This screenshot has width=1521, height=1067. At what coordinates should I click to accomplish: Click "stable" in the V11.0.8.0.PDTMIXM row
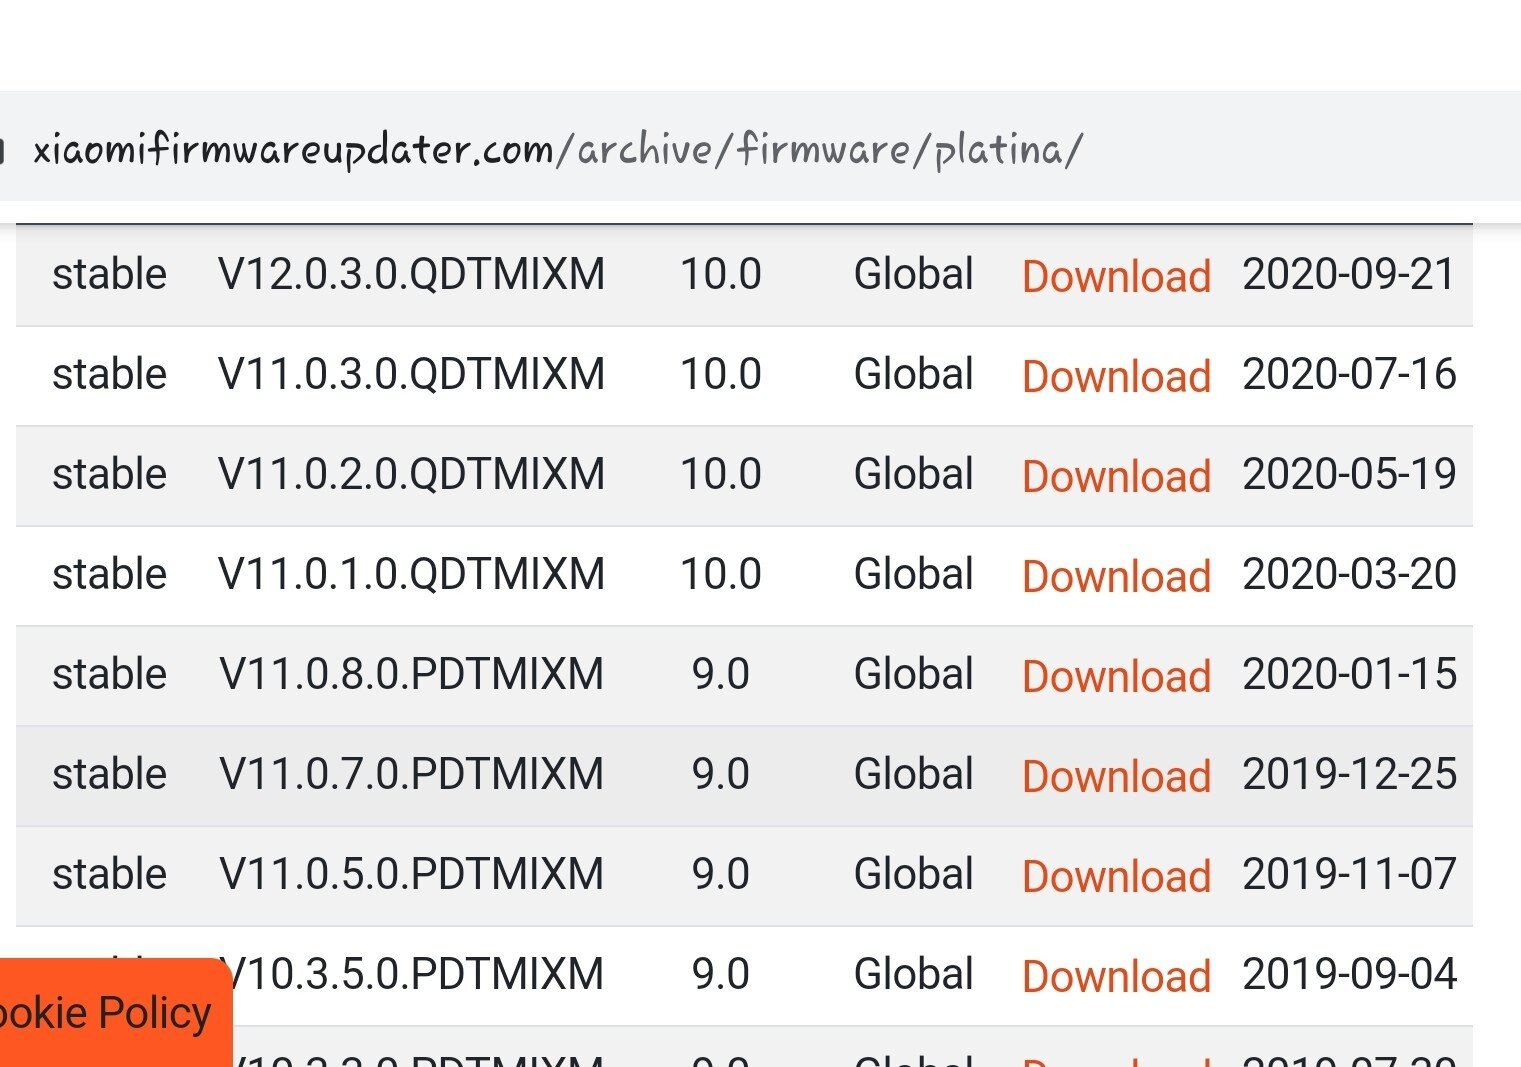pos(109,674)
